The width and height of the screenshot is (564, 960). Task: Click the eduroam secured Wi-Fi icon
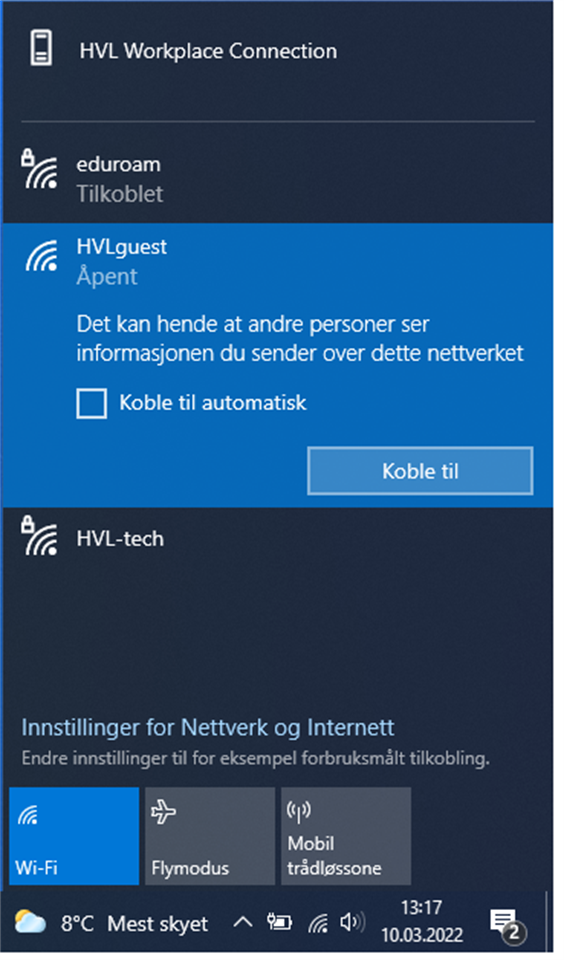pos(40,168)
